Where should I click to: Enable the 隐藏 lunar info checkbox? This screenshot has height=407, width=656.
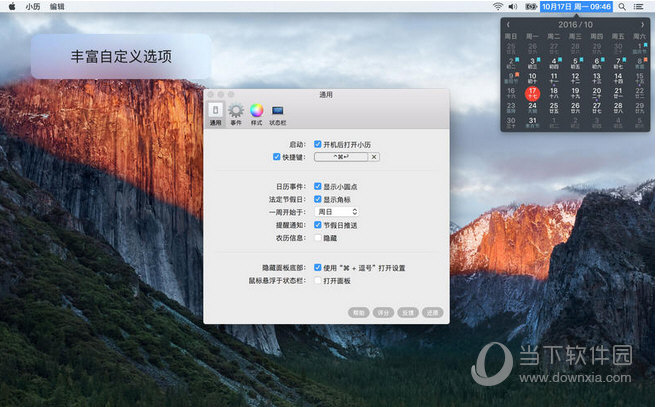[x=318, y=238]
